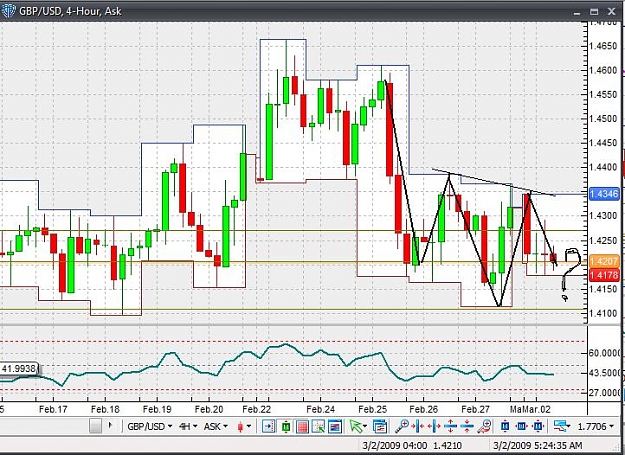Click the Feb.24 date on time axis

coord(320,409)
